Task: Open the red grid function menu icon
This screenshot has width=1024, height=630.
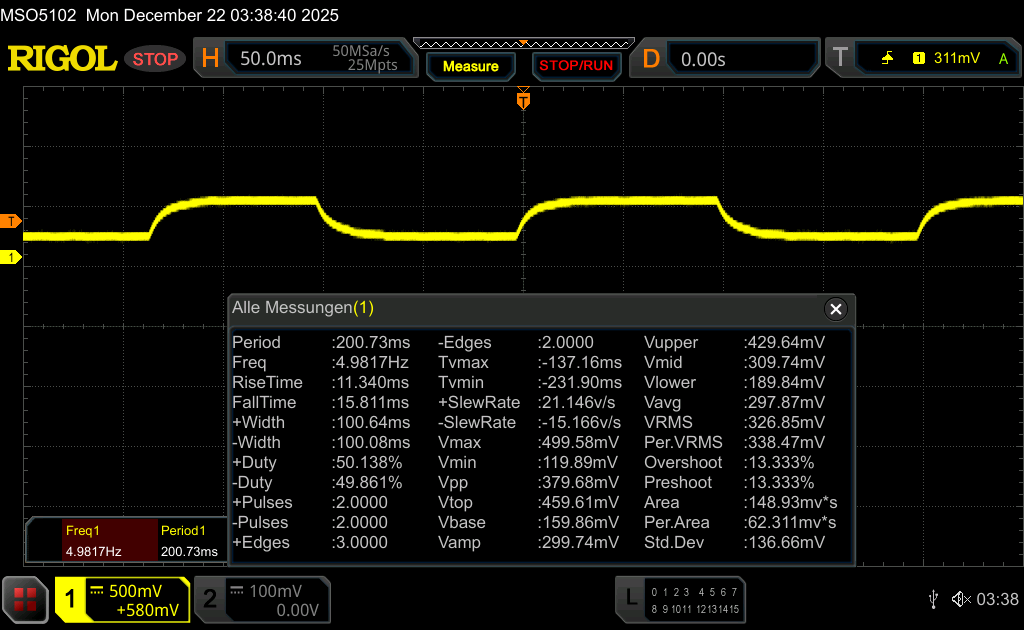Action: pos(25,598)
